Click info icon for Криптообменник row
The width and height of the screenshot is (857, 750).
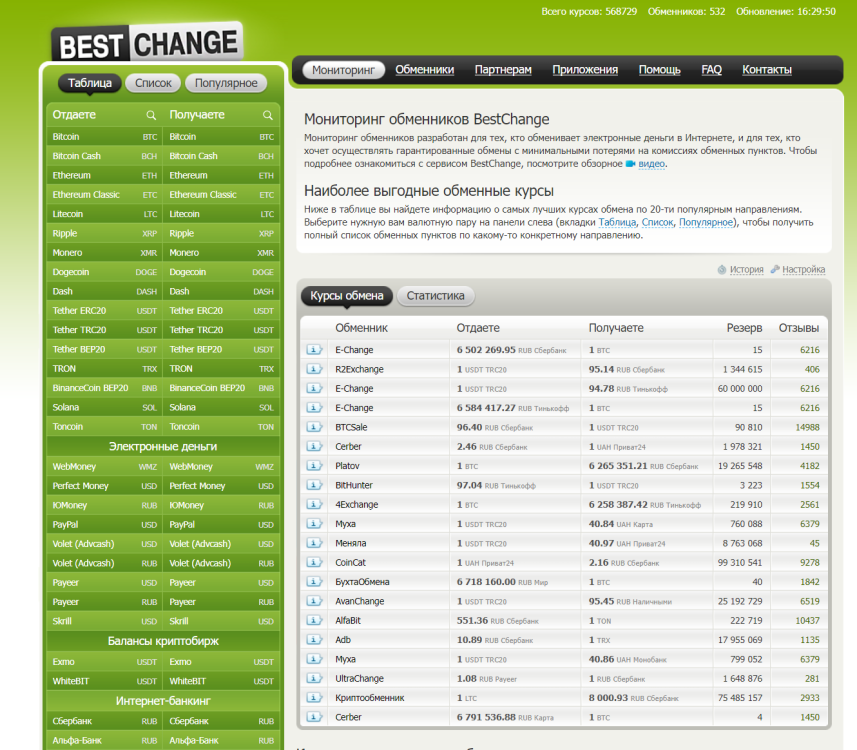coord(314,698)
